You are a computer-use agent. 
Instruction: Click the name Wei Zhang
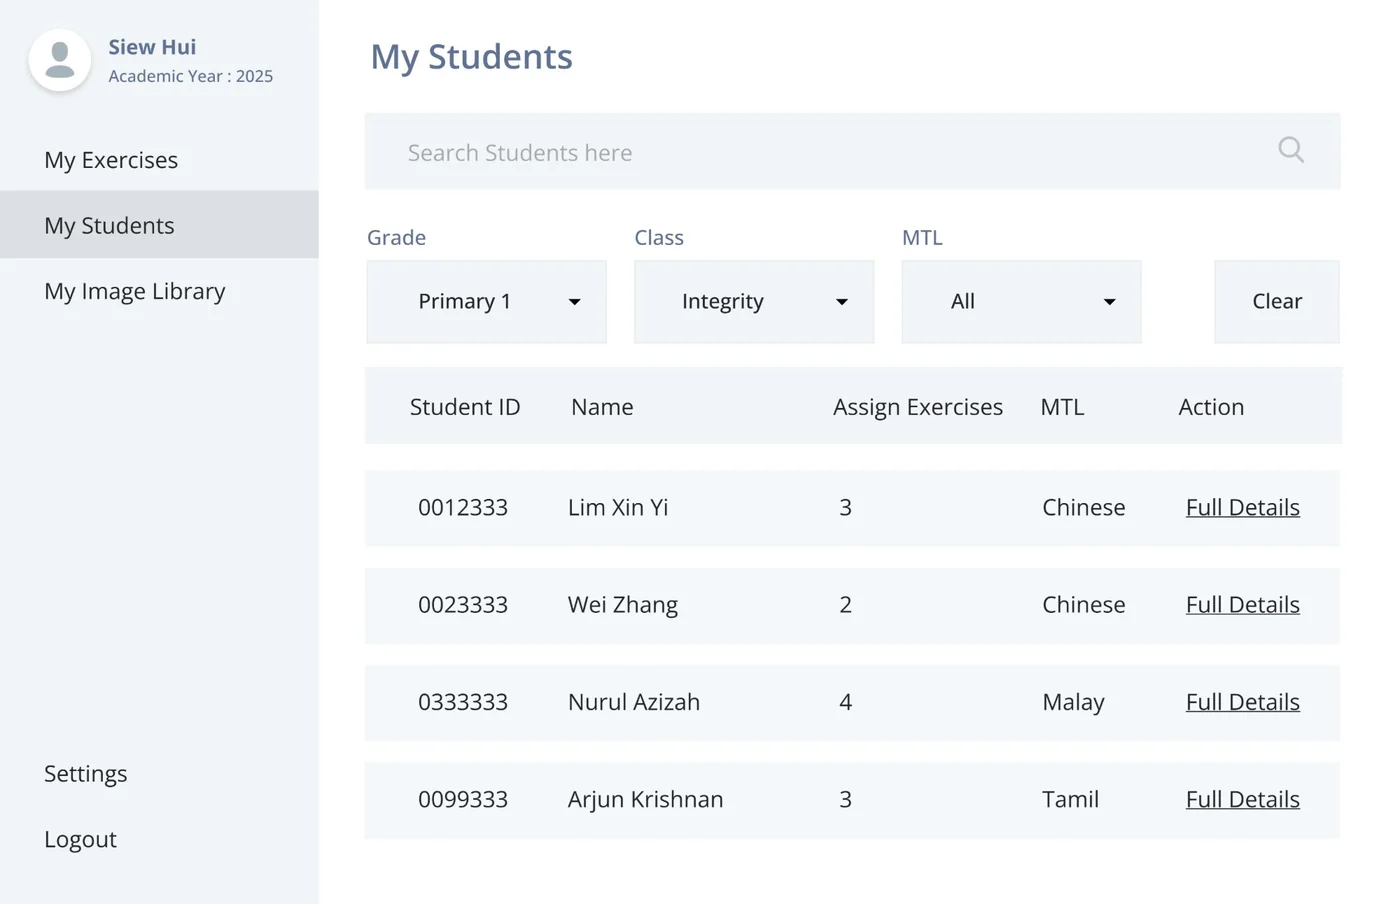[x=623, y=605]
